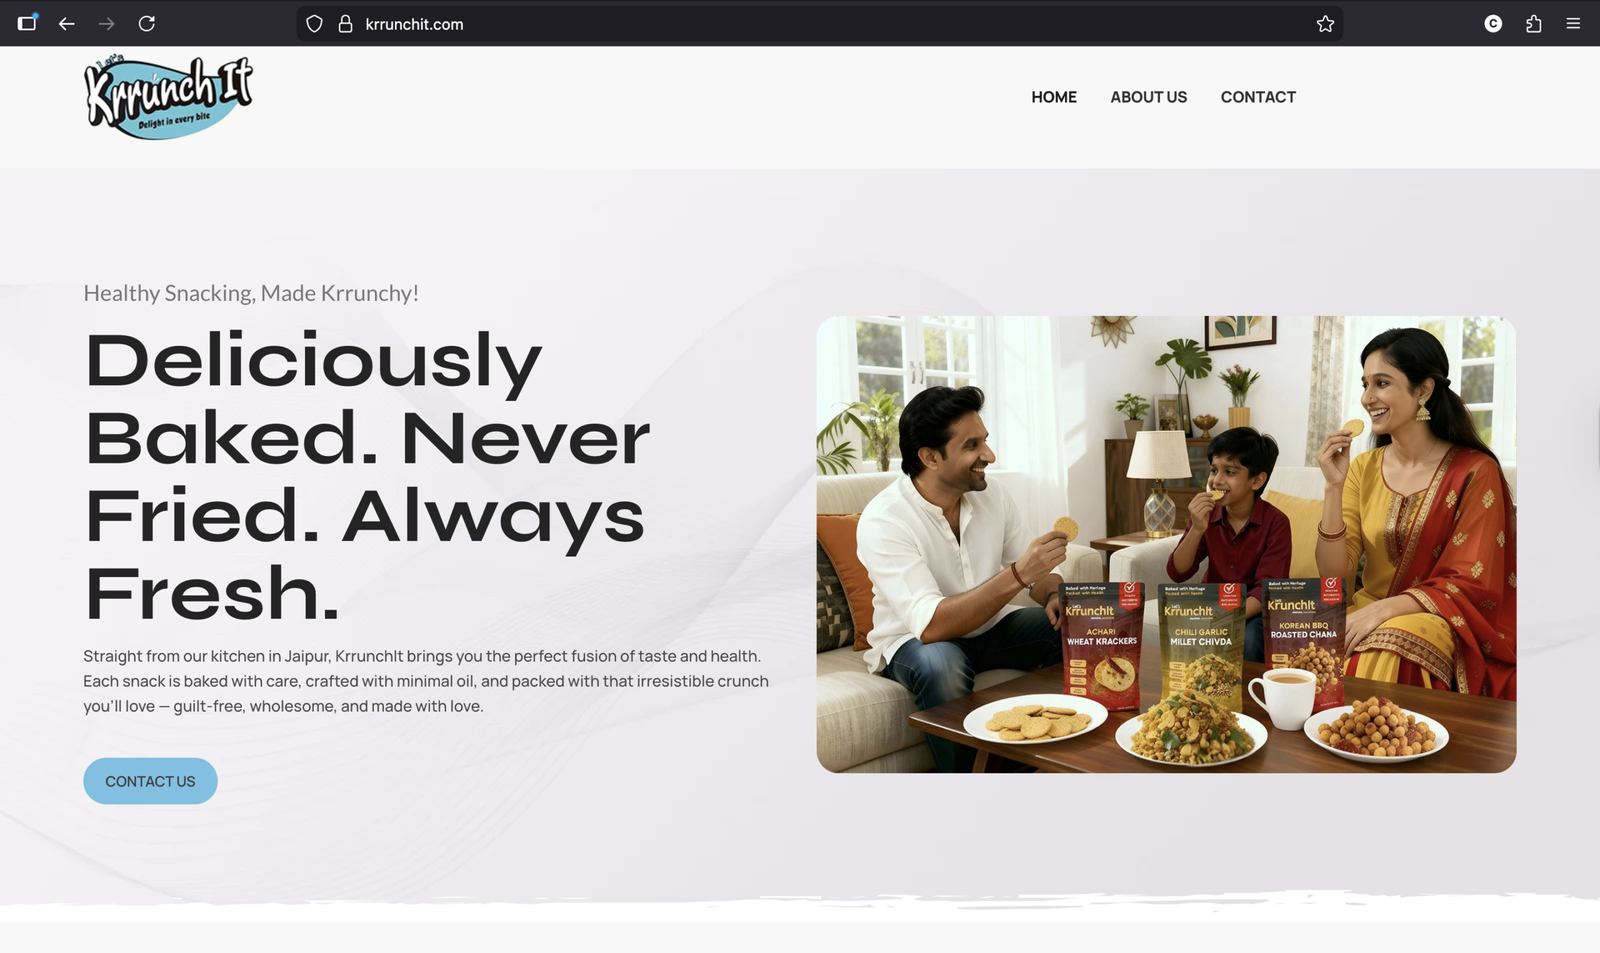Bookmark this page with the star icon
Image resolution: width=1600 pixels, height=953 pixels.
(x=1325, y=24)
